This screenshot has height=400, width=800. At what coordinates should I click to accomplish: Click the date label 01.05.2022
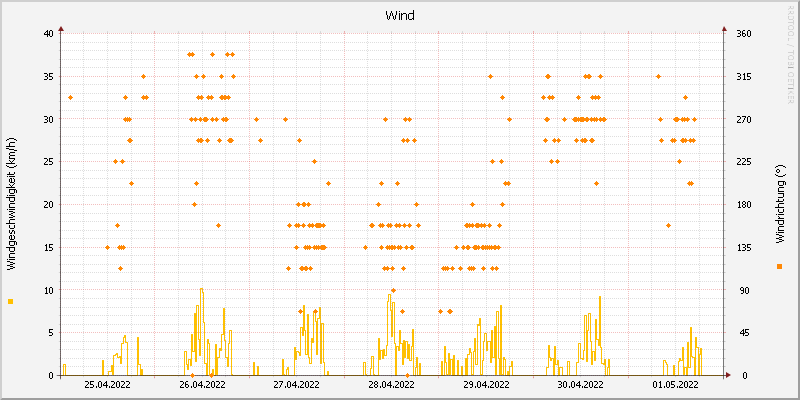pos(675,385)
